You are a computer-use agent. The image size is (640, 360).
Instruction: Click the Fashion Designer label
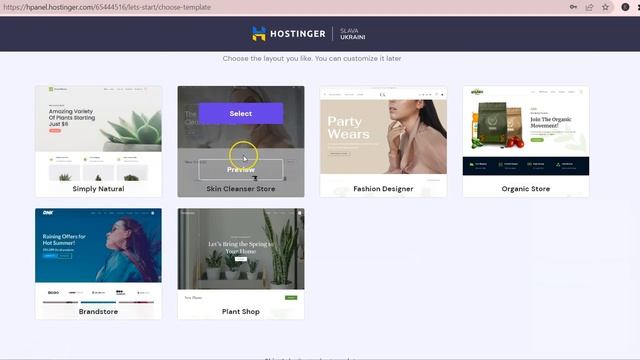pos(383,189)
